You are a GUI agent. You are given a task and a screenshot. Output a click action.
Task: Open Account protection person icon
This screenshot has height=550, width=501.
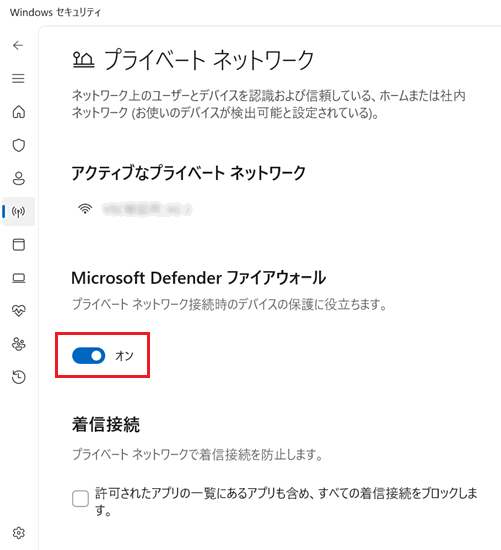pyautogui.click(x=19, y=178)
